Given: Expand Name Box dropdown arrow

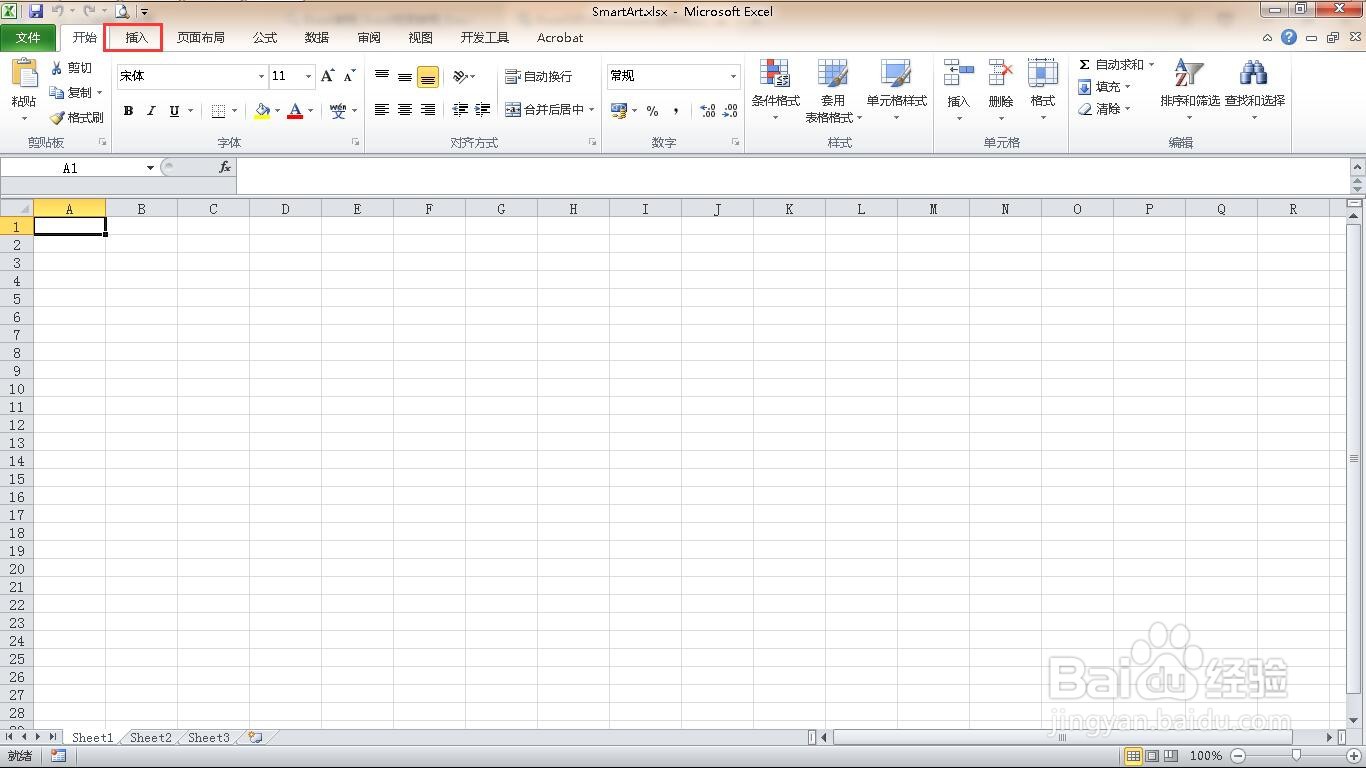Looking at the screenshot, I should tap(150, 168).
